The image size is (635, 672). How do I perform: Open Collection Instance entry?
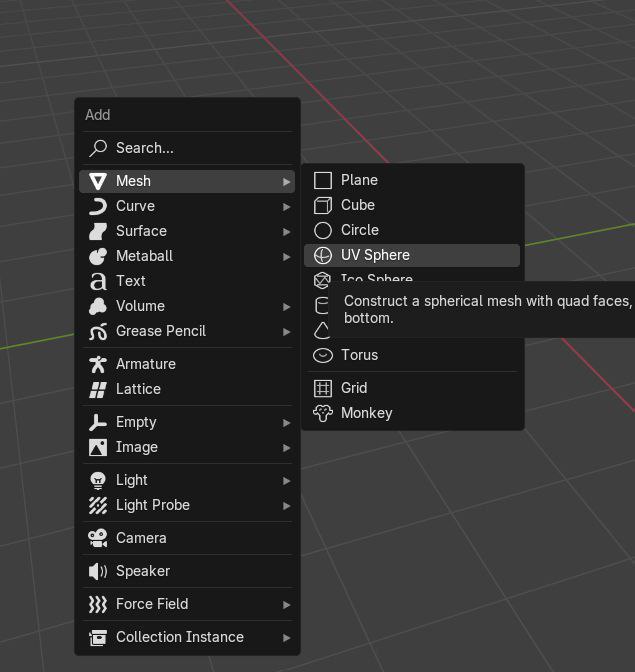tap(179, 637)
